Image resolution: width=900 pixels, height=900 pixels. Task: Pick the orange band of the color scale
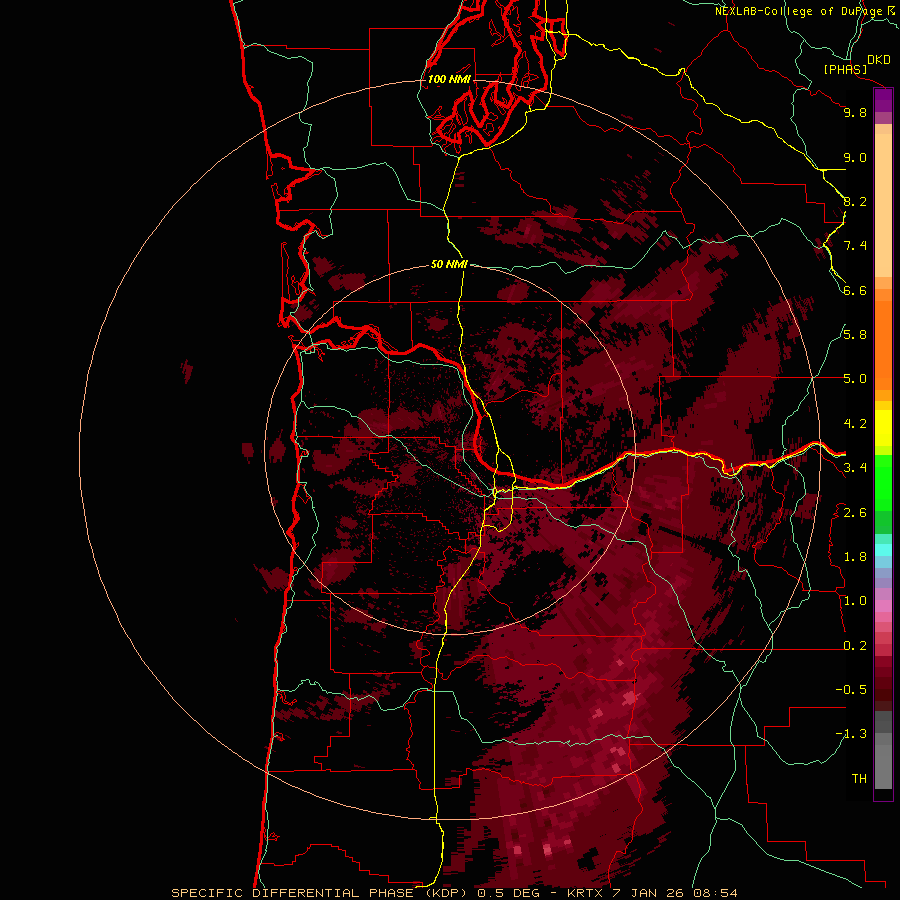pos(883,344)
